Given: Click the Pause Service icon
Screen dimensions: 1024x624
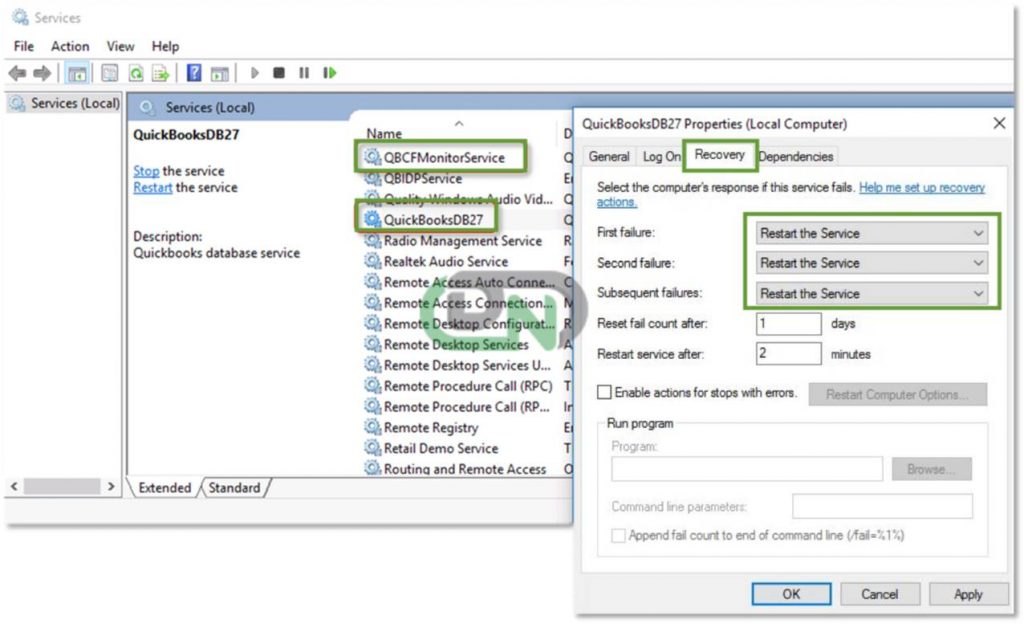Looking at the screenshot, I should pyautogui.click(x=304, y=72).
